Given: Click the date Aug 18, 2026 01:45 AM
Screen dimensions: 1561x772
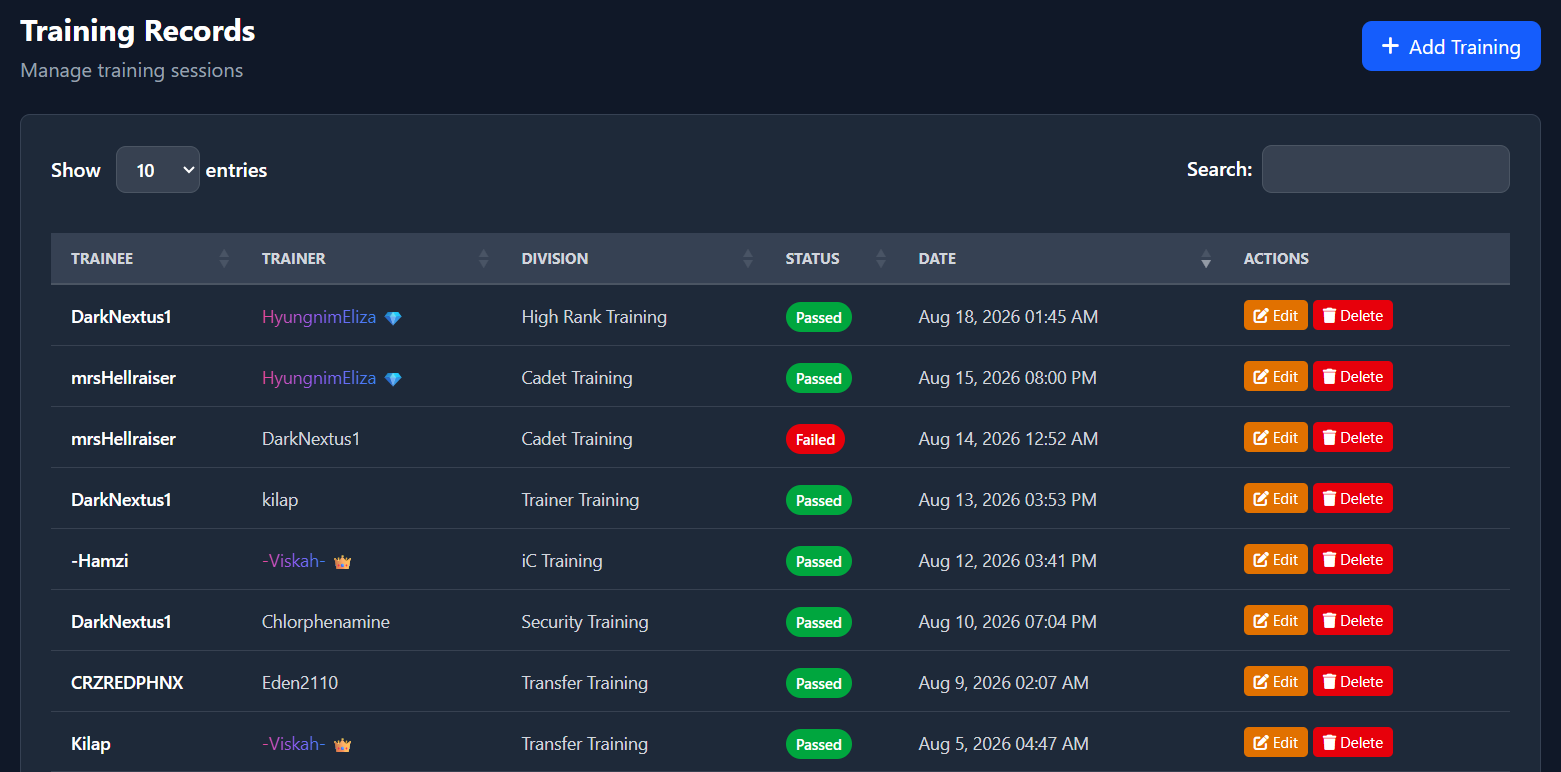Looking at the screenshot, I should [x=1008, y=317].
